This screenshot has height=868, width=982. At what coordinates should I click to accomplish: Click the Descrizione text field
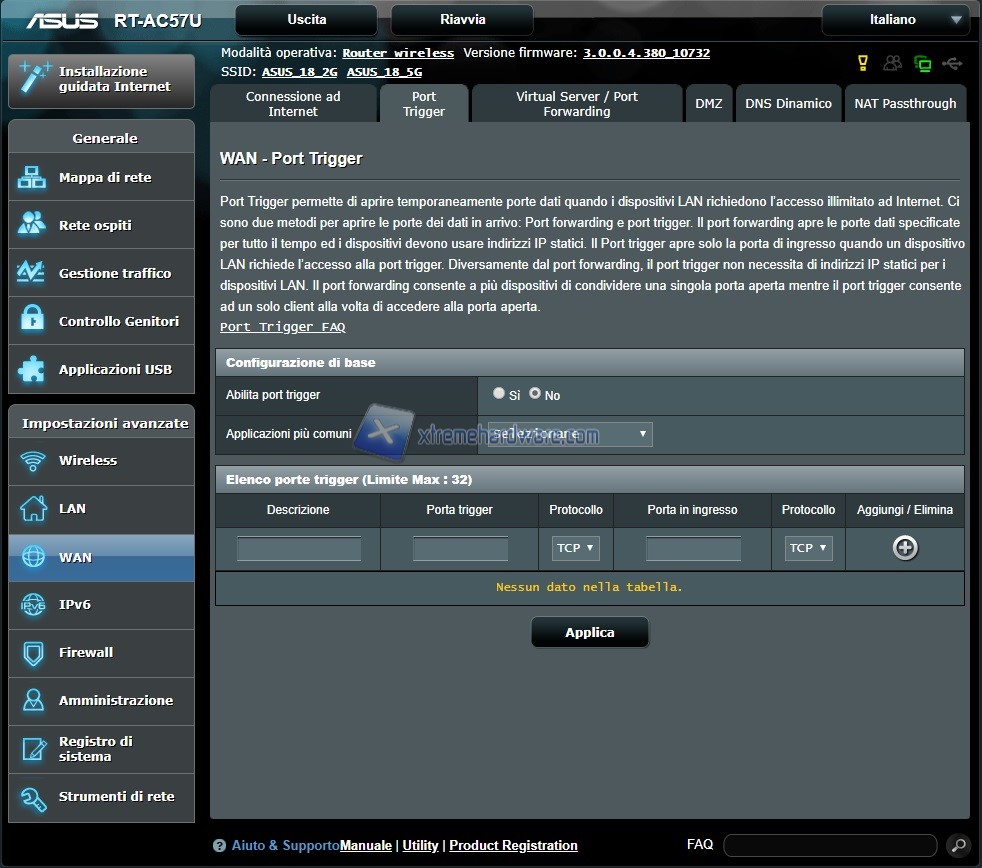tap(299, 549)
